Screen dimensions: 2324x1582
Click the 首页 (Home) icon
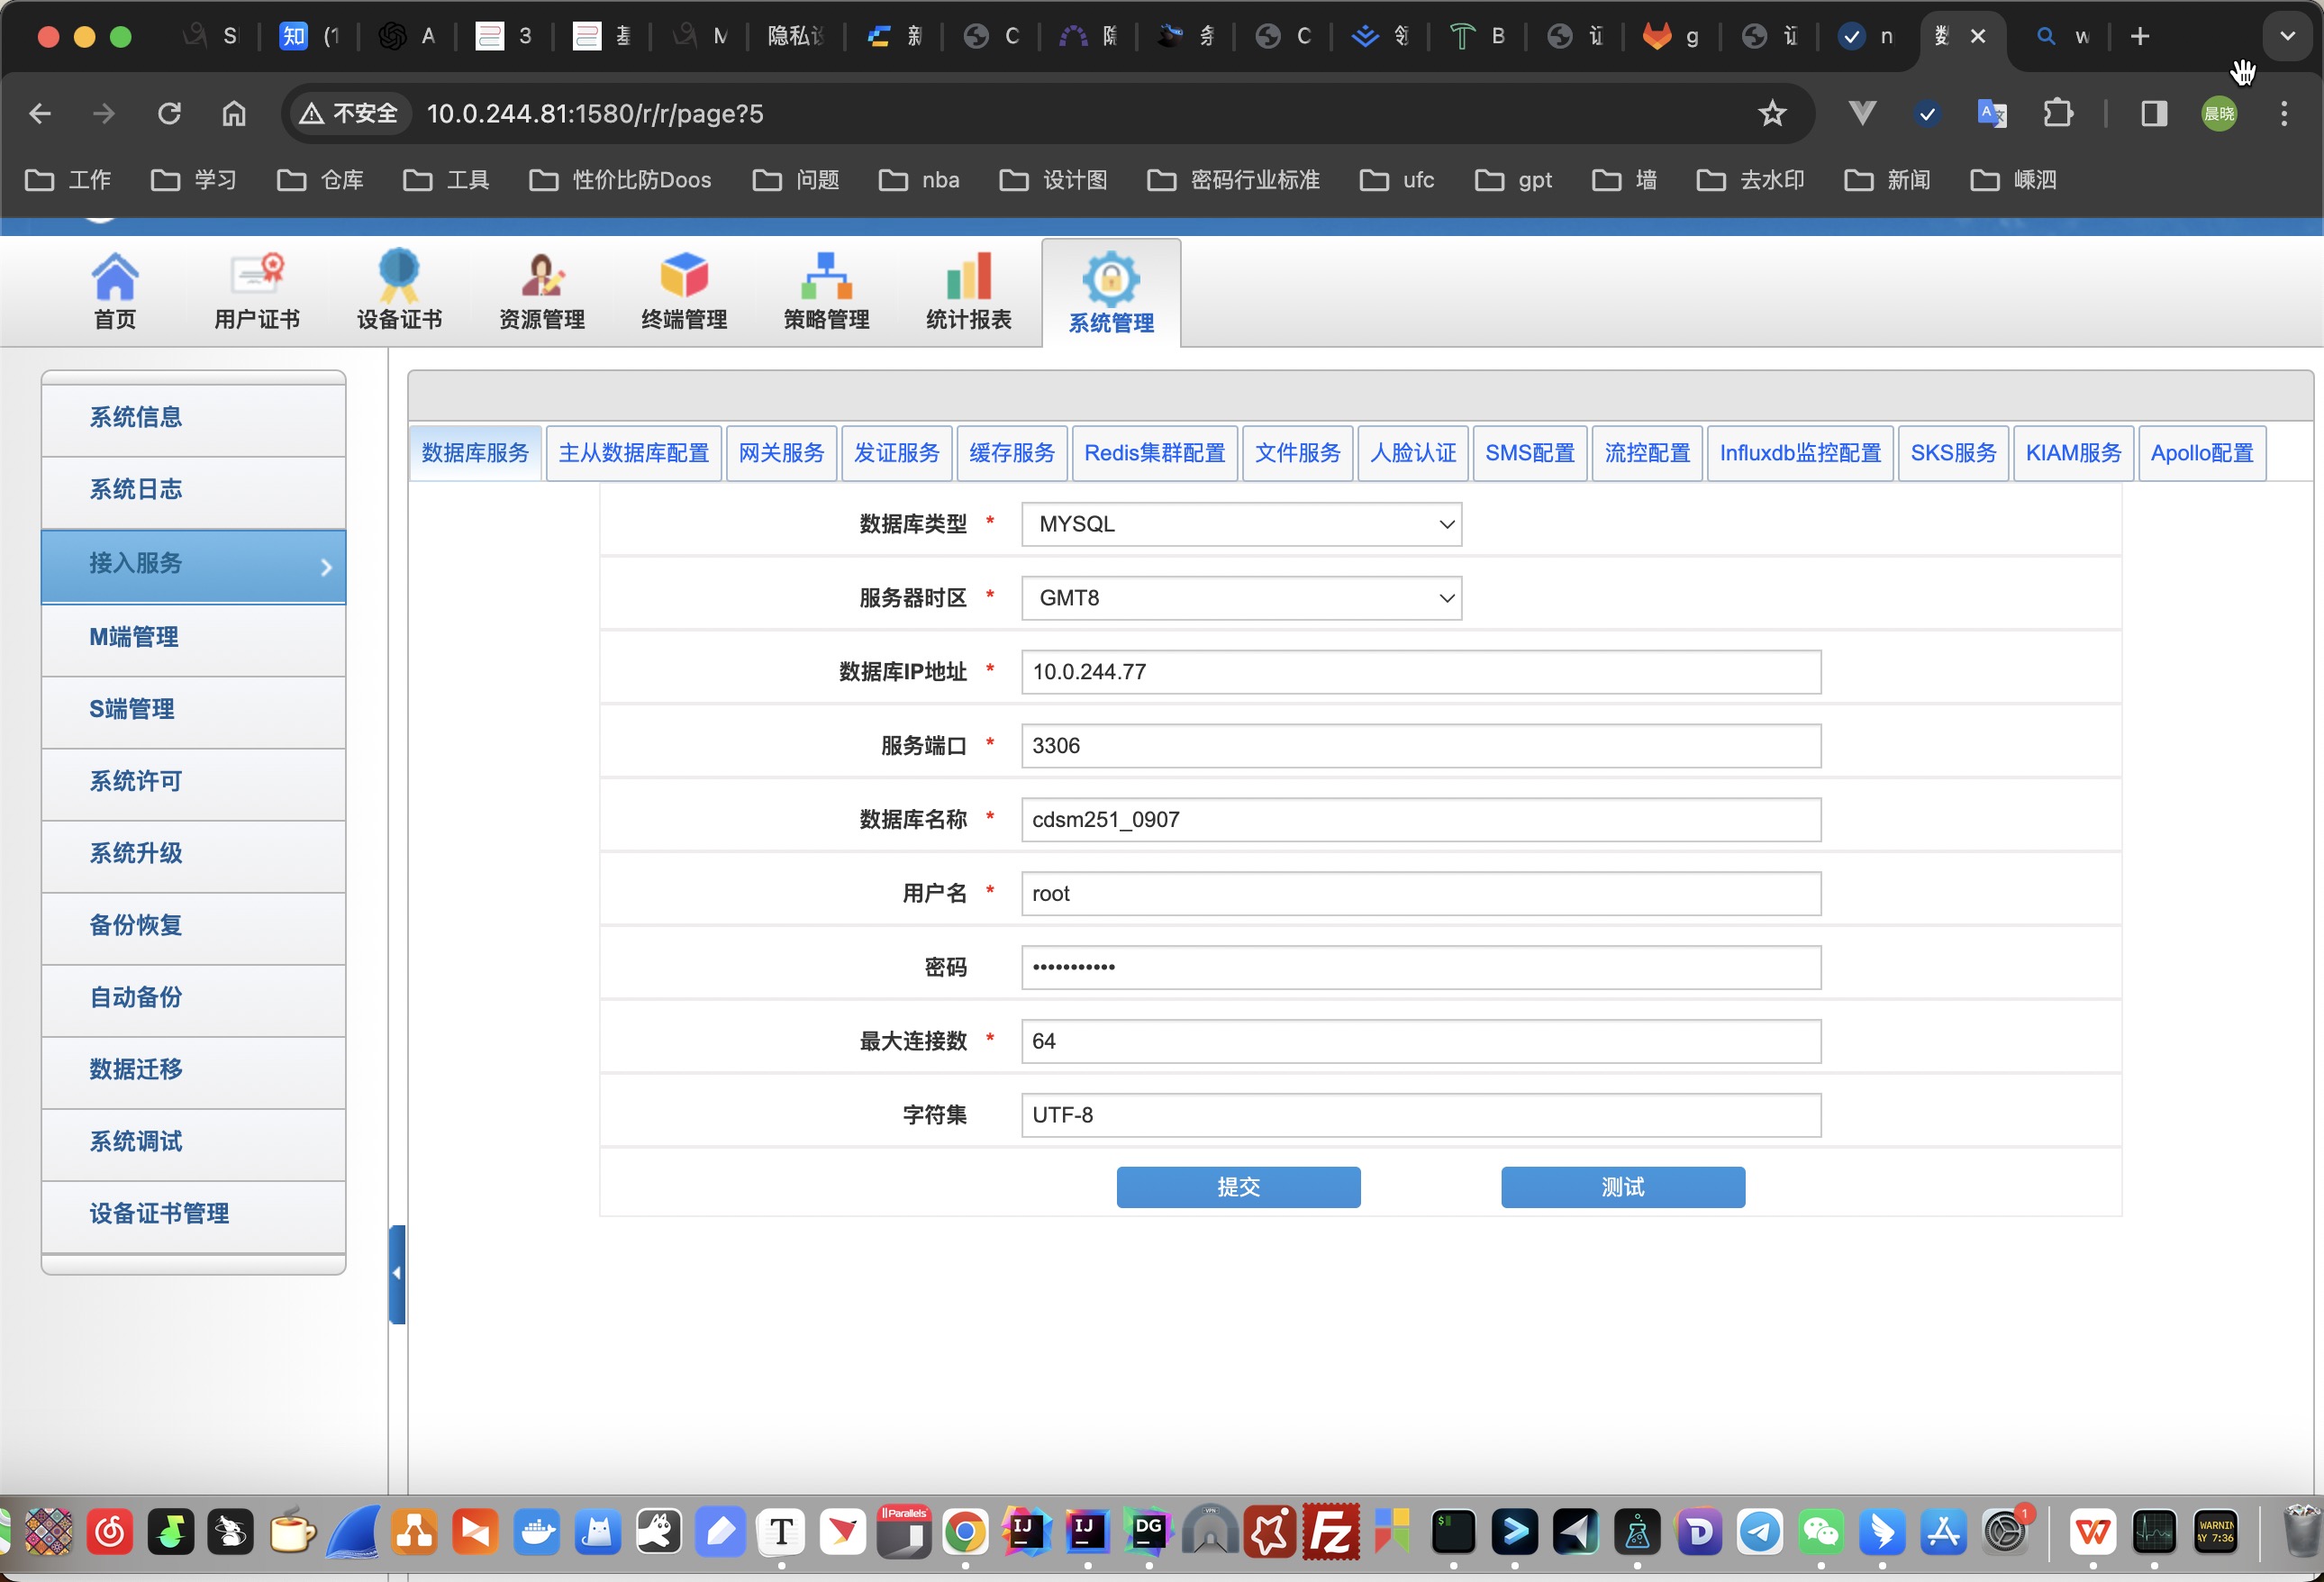click(113, 287)
